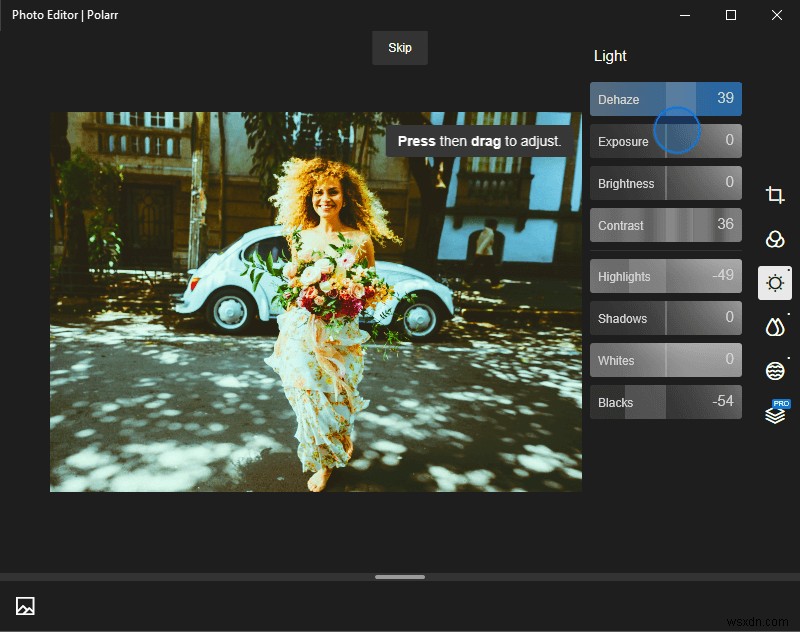Click the Blacks slider
800x632 pixels.
(x=665, y=402)
